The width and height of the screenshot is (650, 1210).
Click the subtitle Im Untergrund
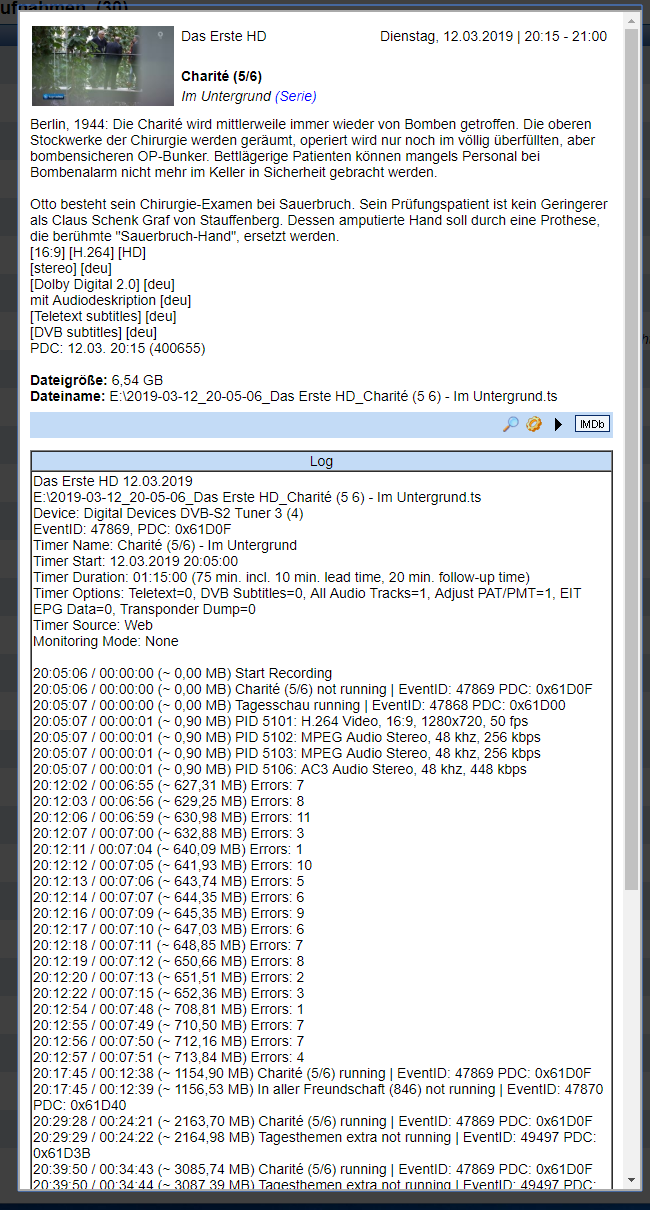[226, 96]
